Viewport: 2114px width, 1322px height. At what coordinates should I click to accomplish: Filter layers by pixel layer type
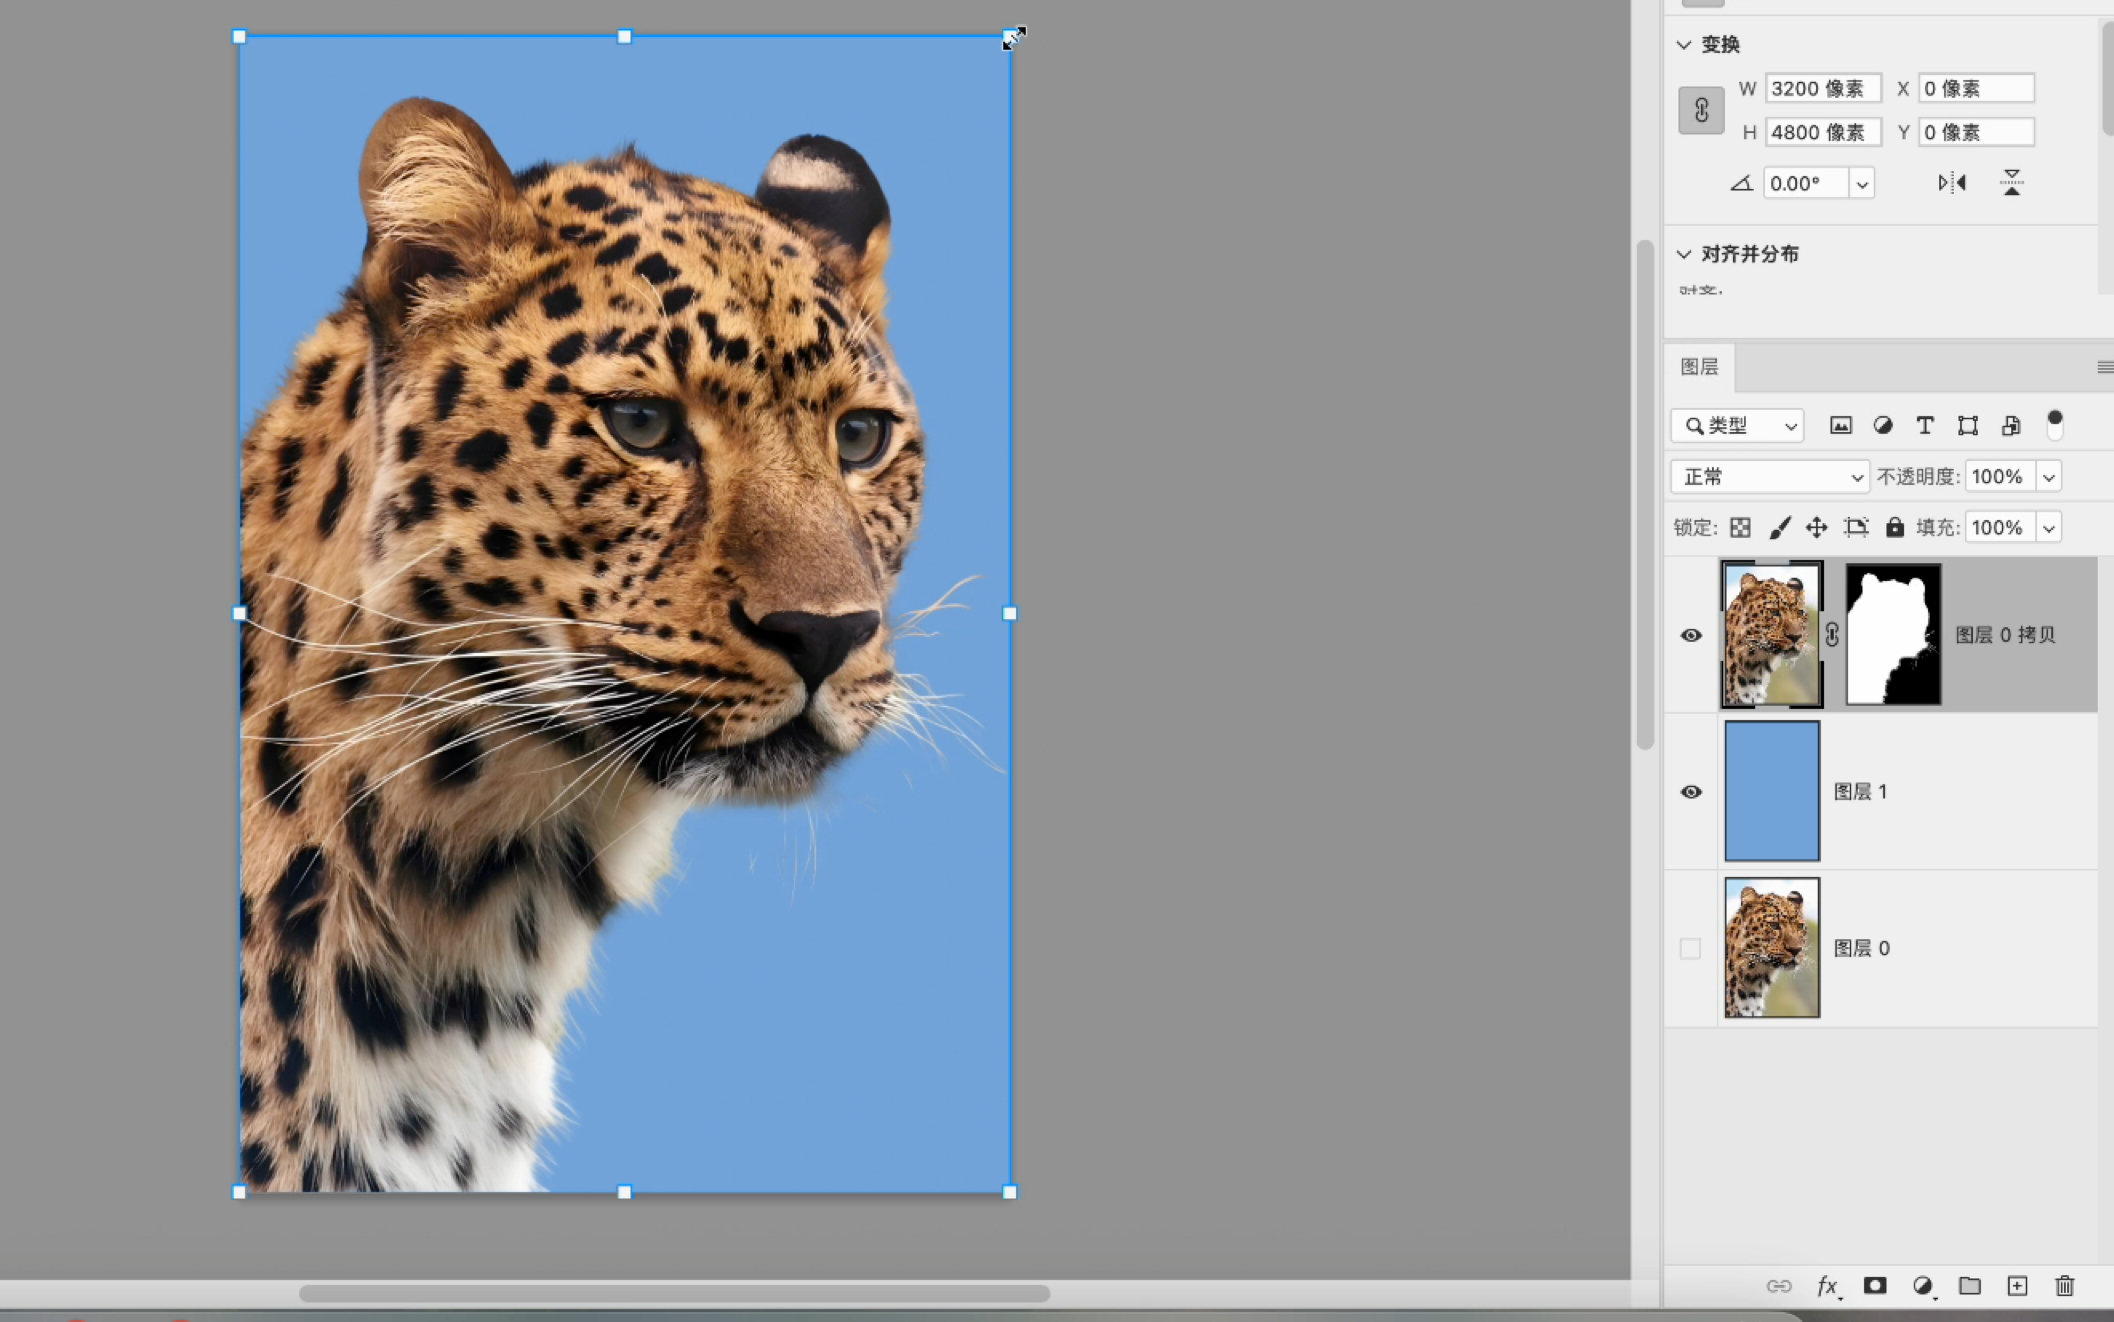pyautogui.click(x=1840, y=425)
